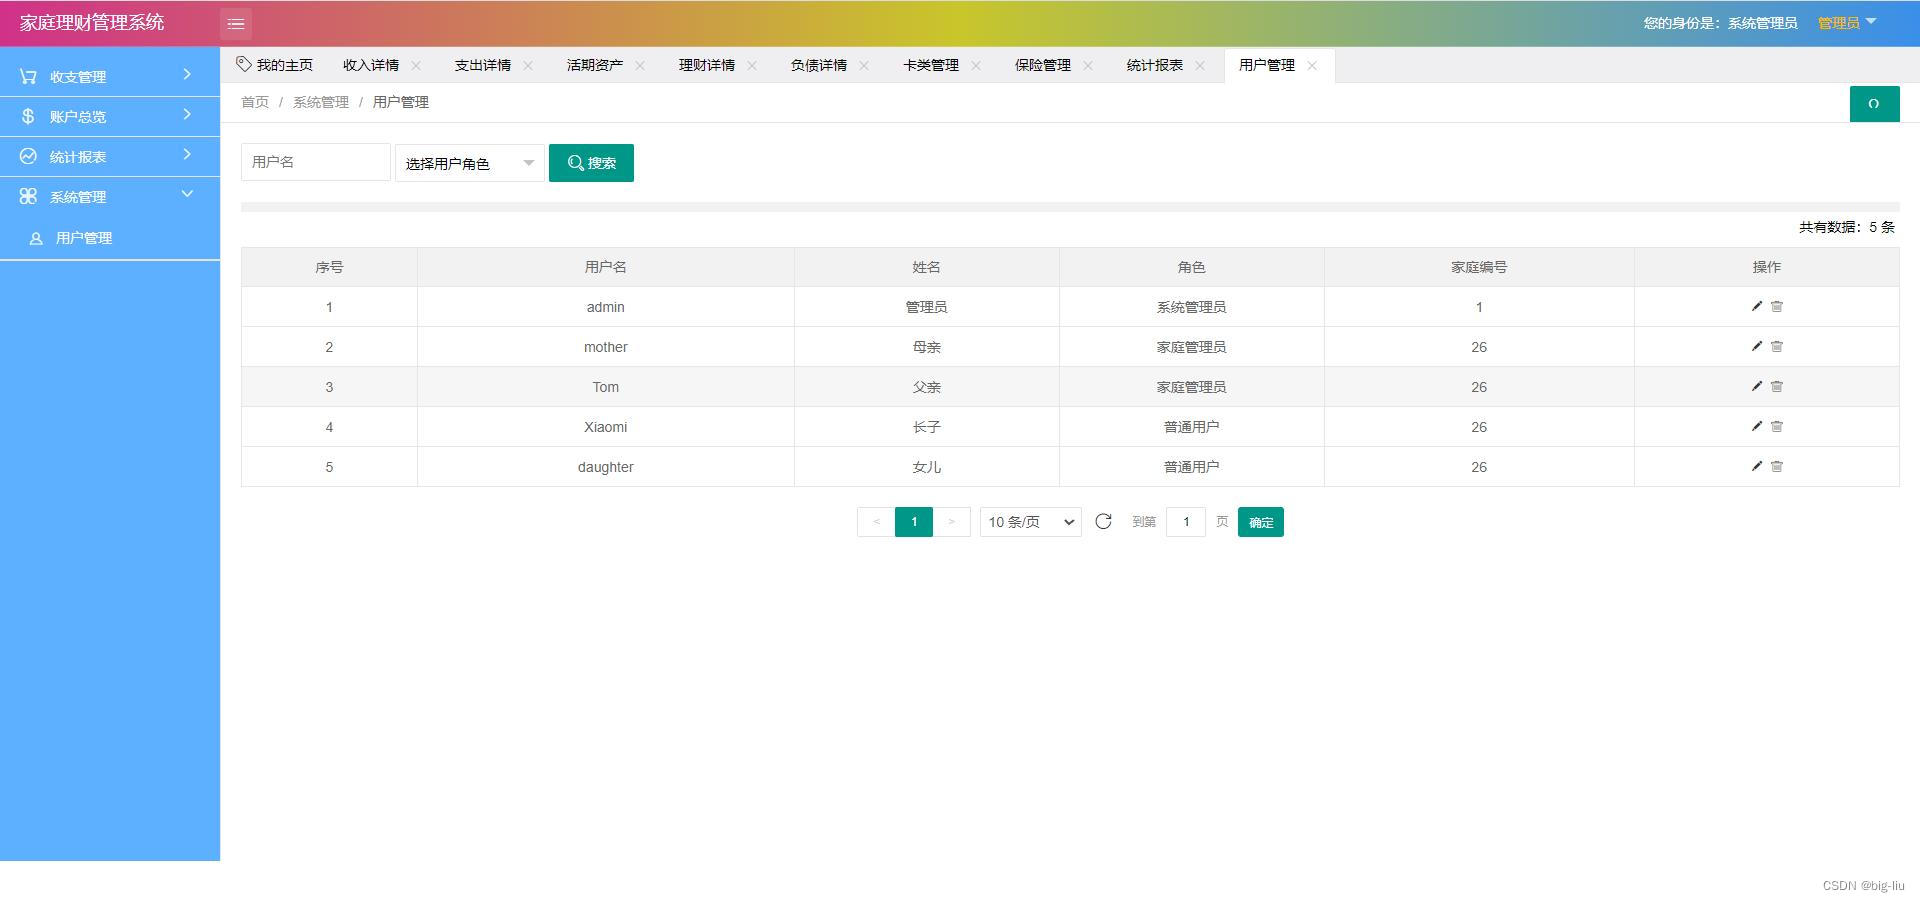Click the pagination refresh icon
1920x902 pixels.
click(x=1103, y=521)
